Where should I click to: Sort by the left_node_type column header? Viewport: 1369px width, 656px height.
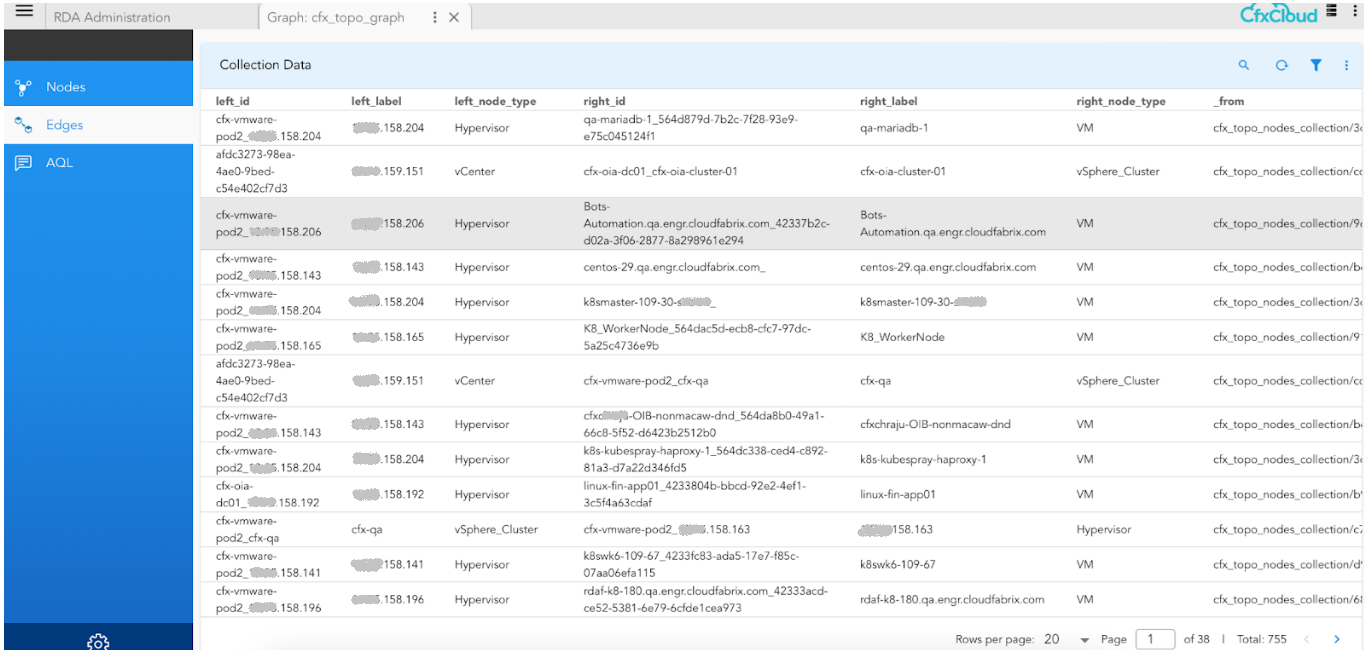tap(495, 101)
